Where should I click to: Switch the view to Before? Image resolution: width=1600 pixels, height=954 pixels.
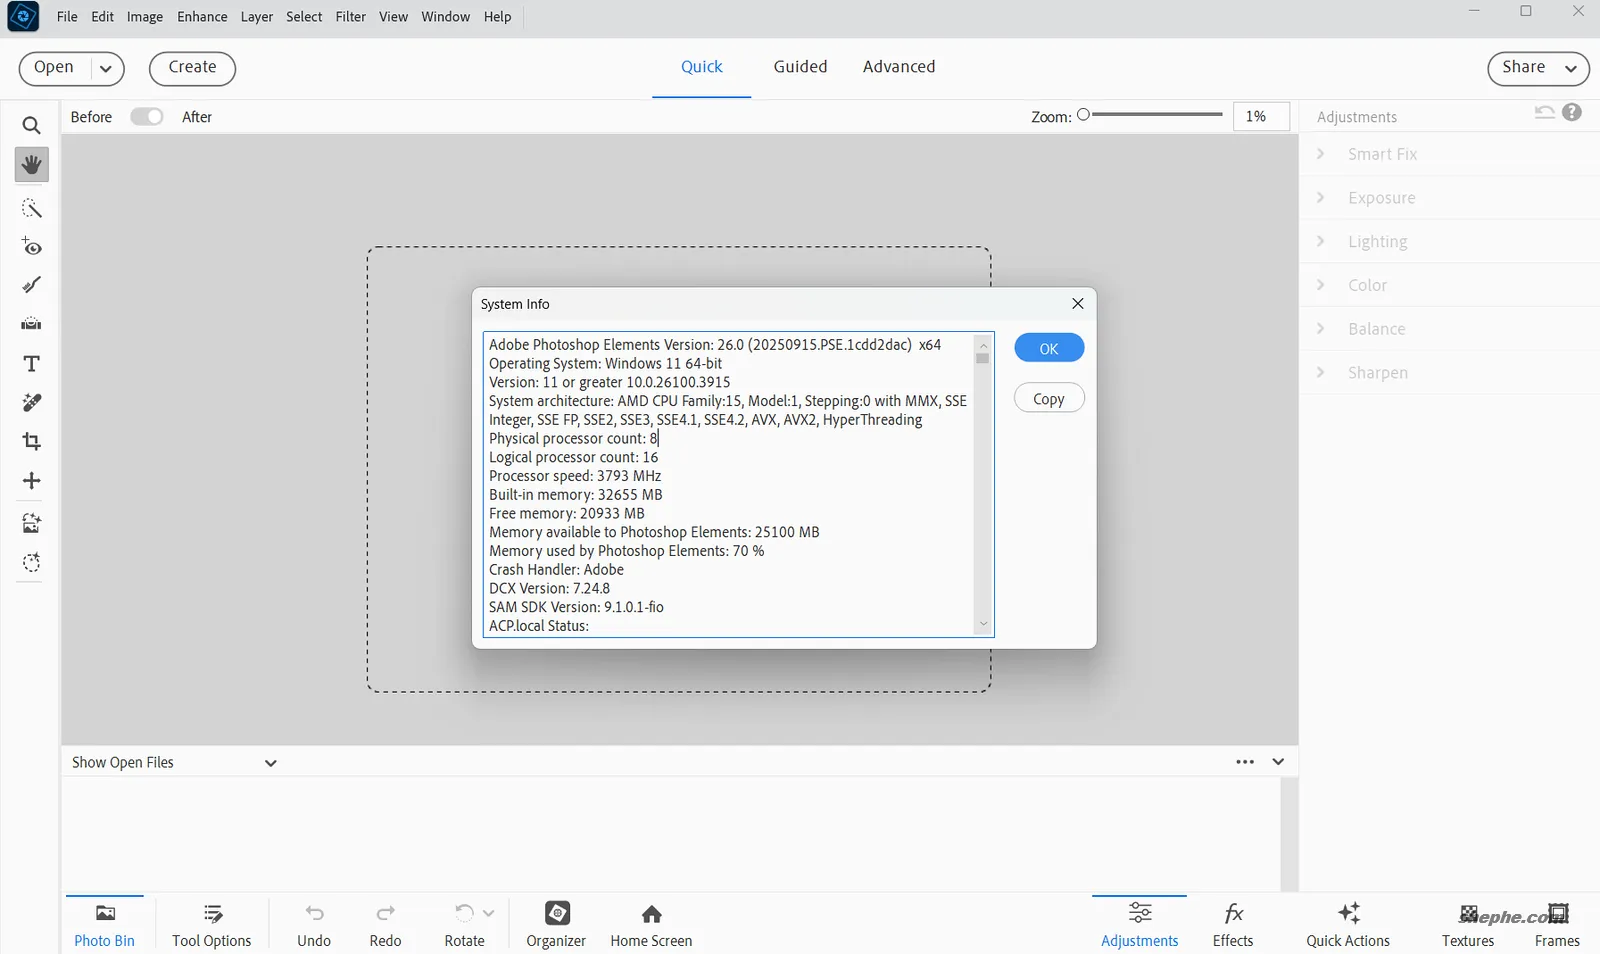click(x=91, y=116)
